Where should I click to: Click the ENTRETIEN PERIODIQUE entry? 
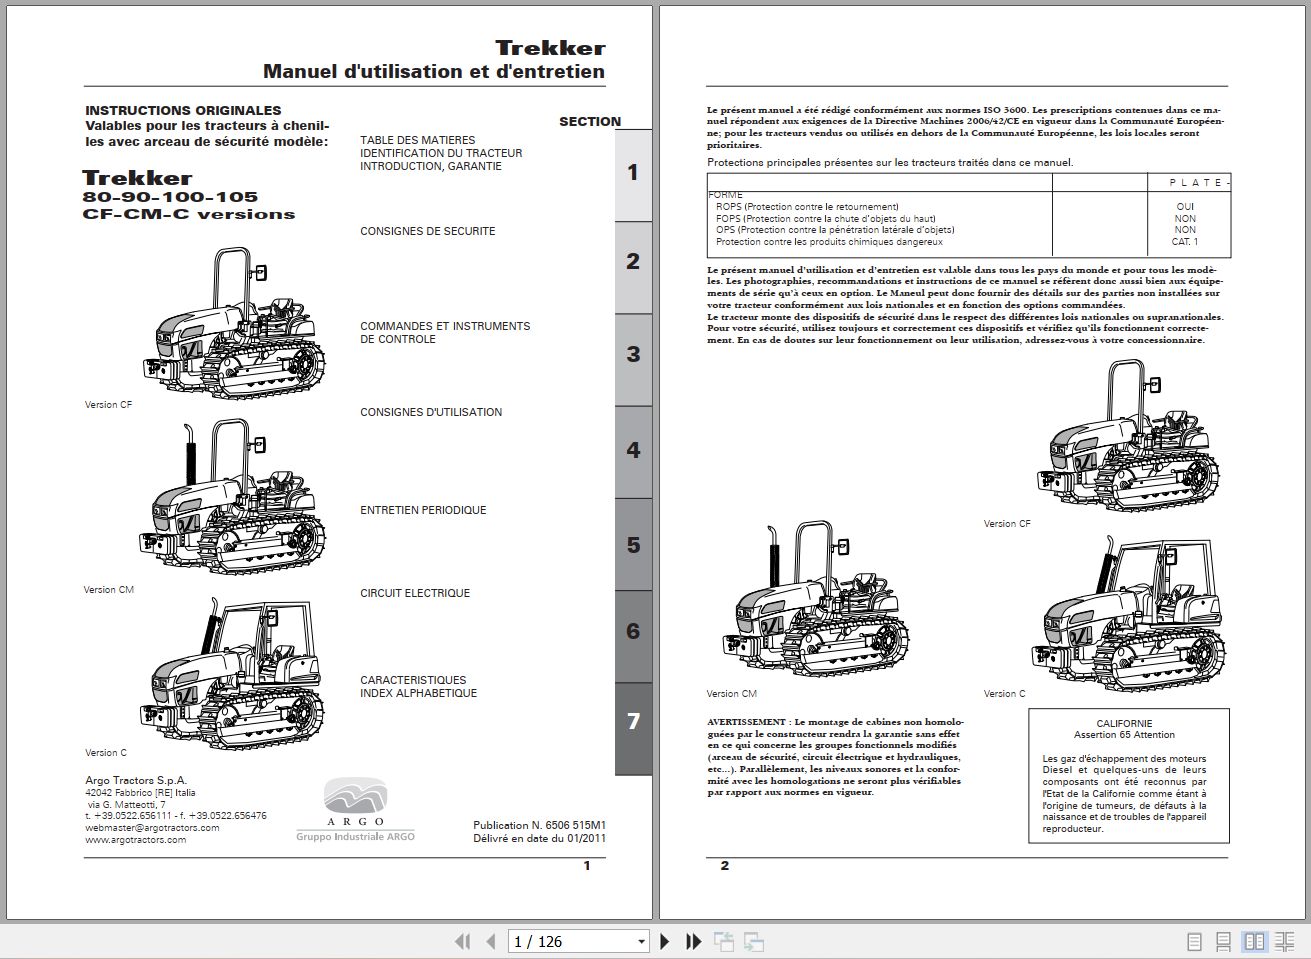click(x=424, y=510)
